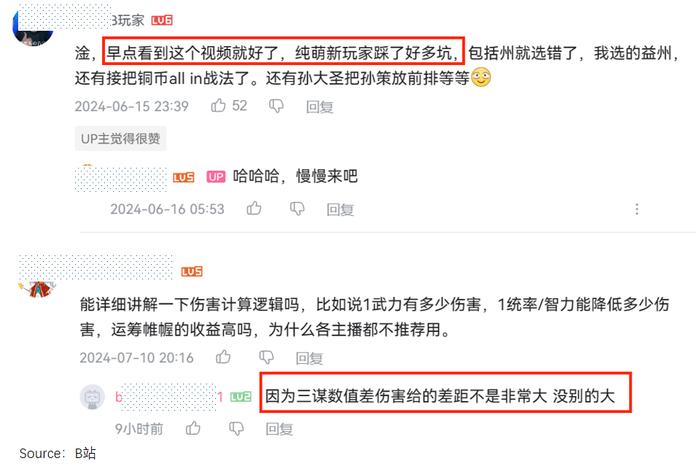Click the LV6 level badge
Image resolution: width=700 pixels, height=464 pixels.
[x=162, y=21]
